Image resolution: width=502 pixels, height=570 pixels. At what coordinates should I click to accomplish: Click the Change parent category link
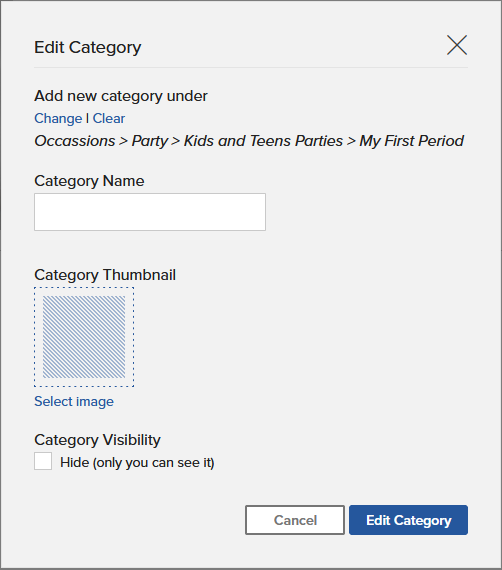click(58, 119)
